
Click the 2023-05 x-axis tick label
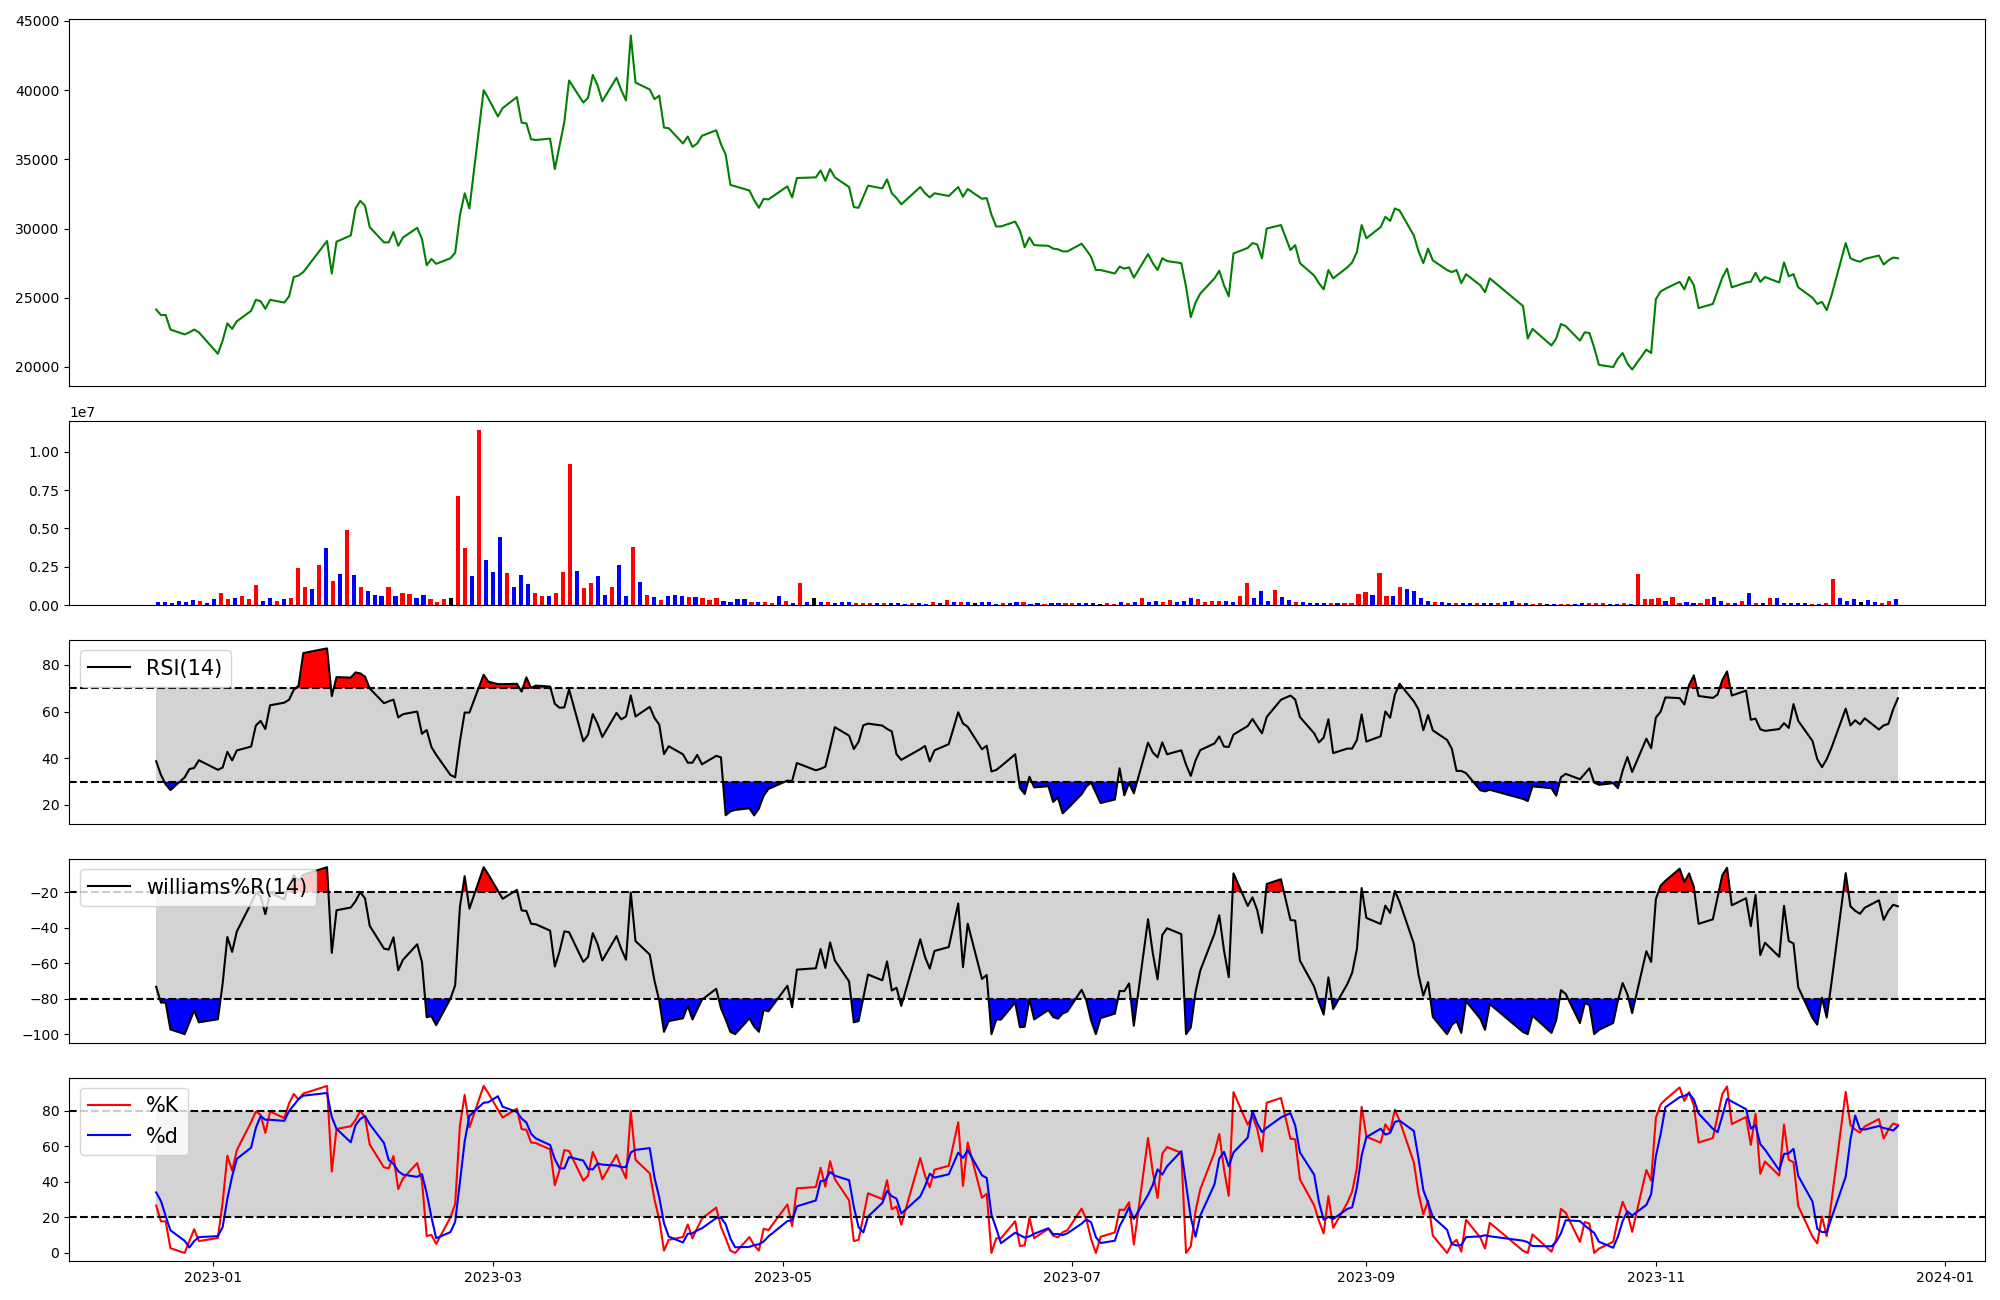783,1277
